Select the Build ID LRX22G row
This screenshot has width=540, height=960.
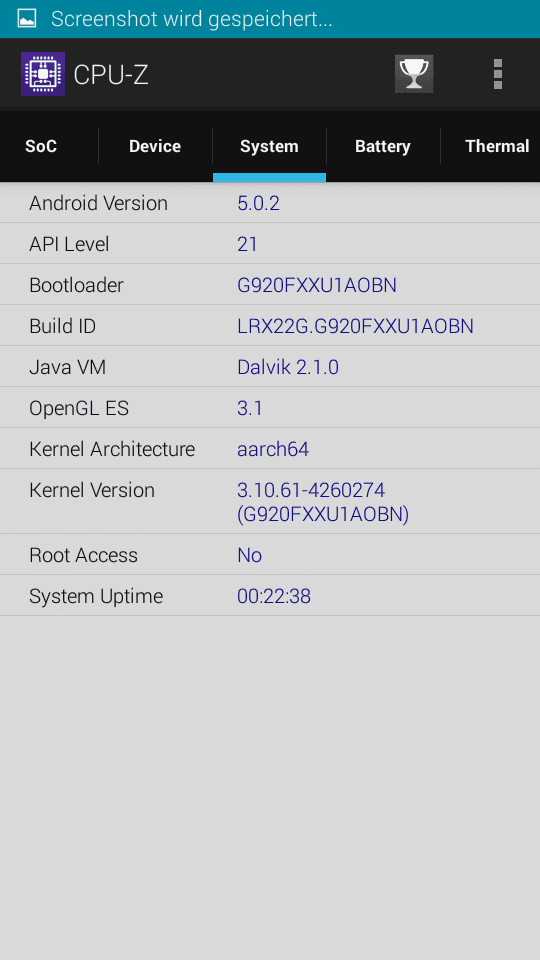[270, 326]
